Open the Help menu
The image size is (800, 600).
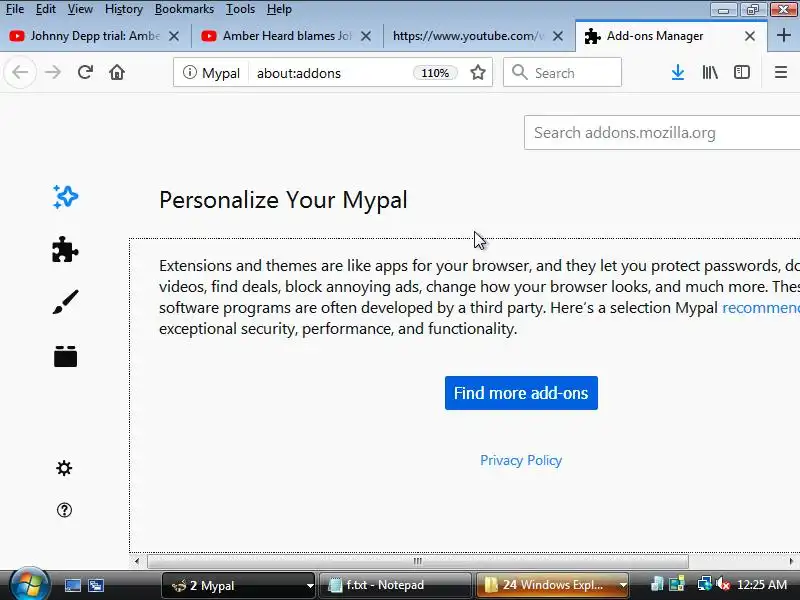[279, 9]
